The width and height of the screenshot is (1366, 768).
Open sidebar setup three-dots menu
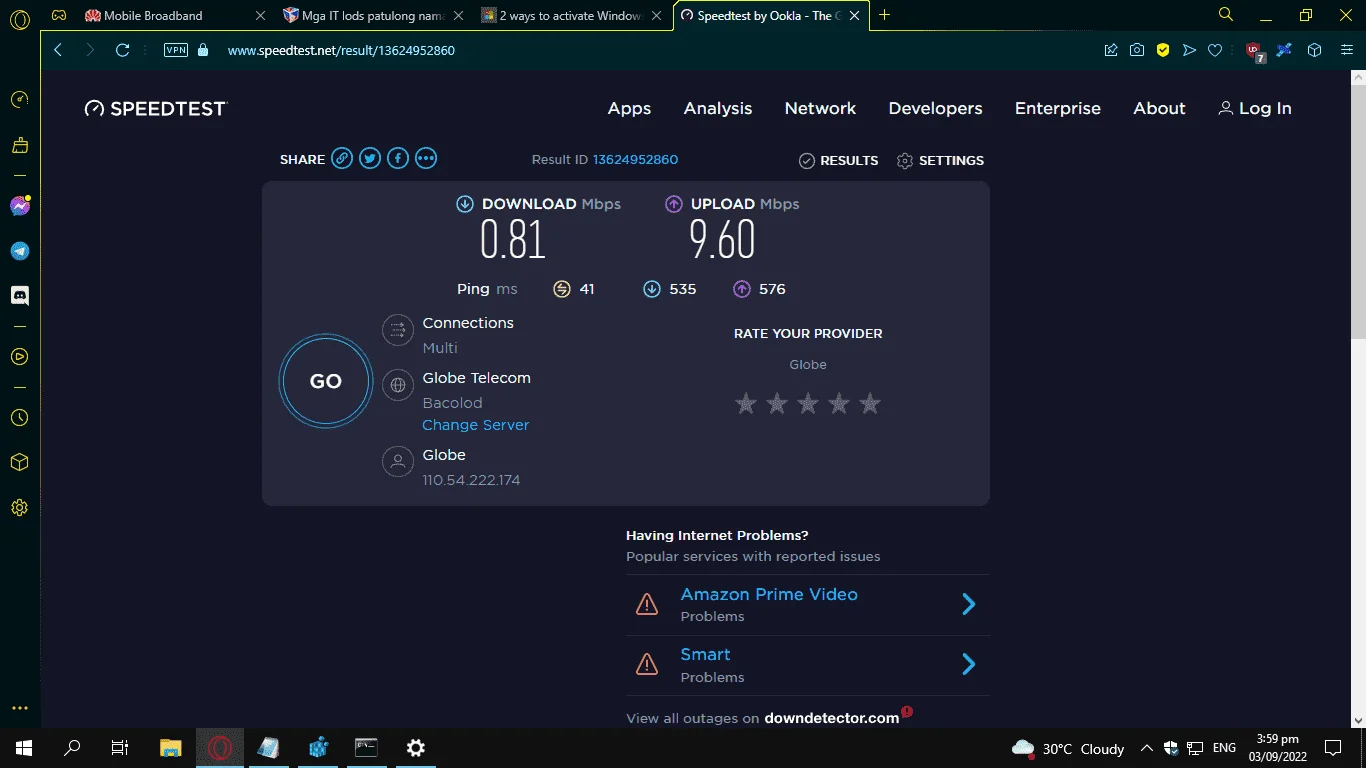click(x=19, y=708)
